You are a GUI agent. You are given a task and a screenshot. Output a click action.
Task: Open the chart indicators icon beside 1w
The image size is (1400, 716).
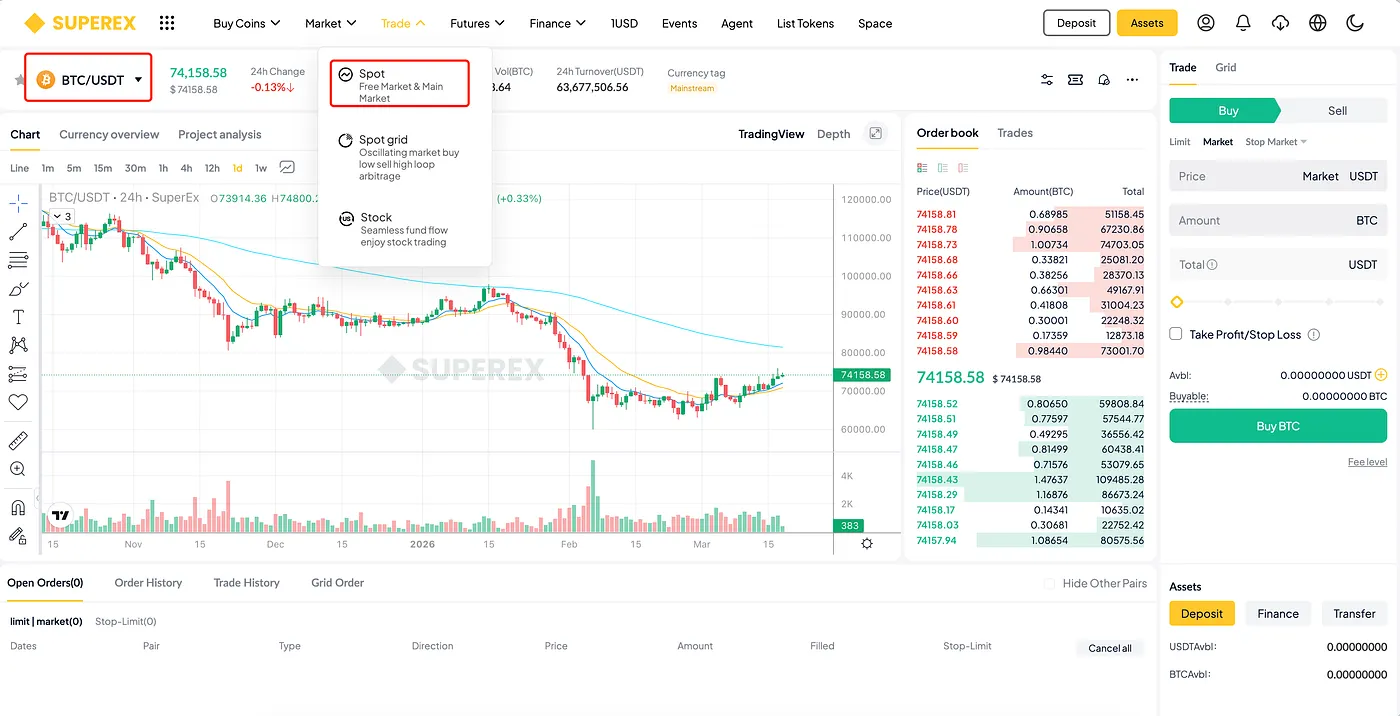(x=287, y=168)
